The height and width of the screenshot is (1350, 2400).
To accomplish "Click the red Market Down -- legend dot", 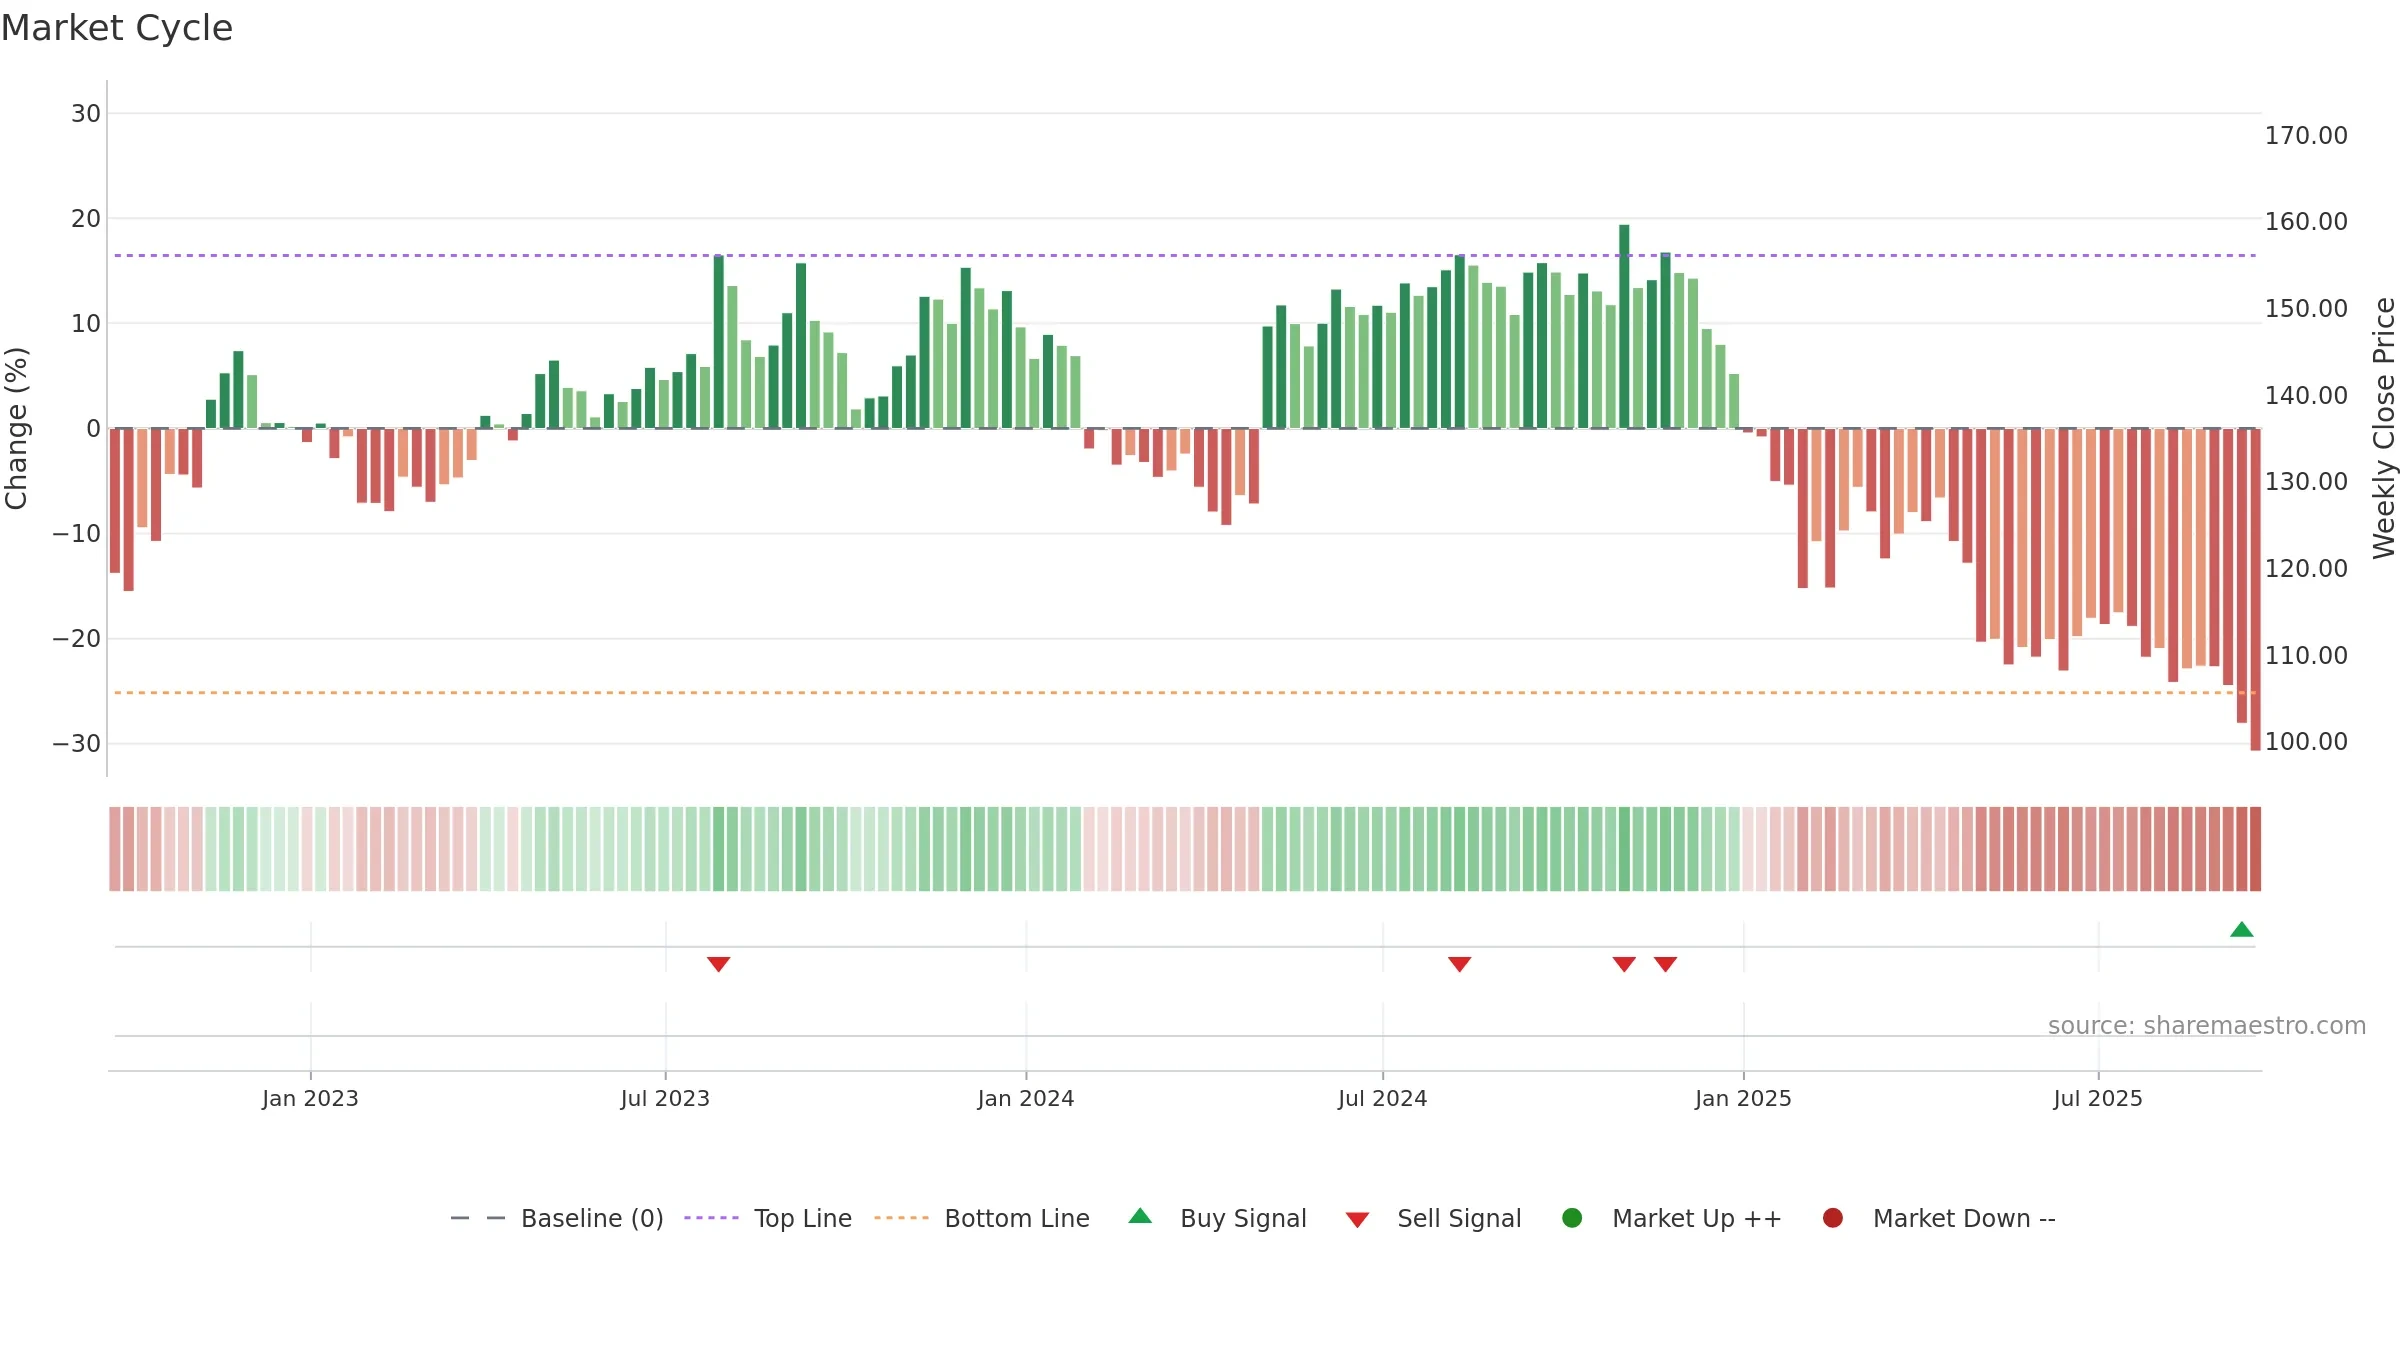I will click(x=1833, y=1218).
